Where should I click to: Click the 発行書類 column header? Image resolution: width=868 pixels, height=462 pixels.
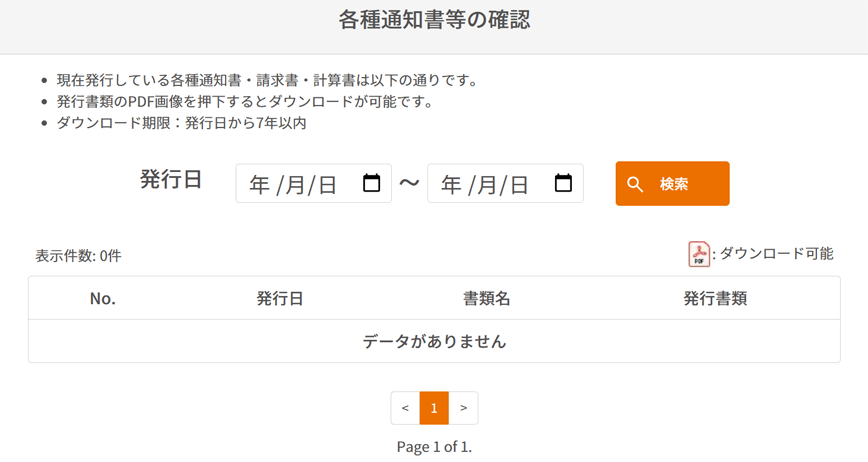coord(715,298)
